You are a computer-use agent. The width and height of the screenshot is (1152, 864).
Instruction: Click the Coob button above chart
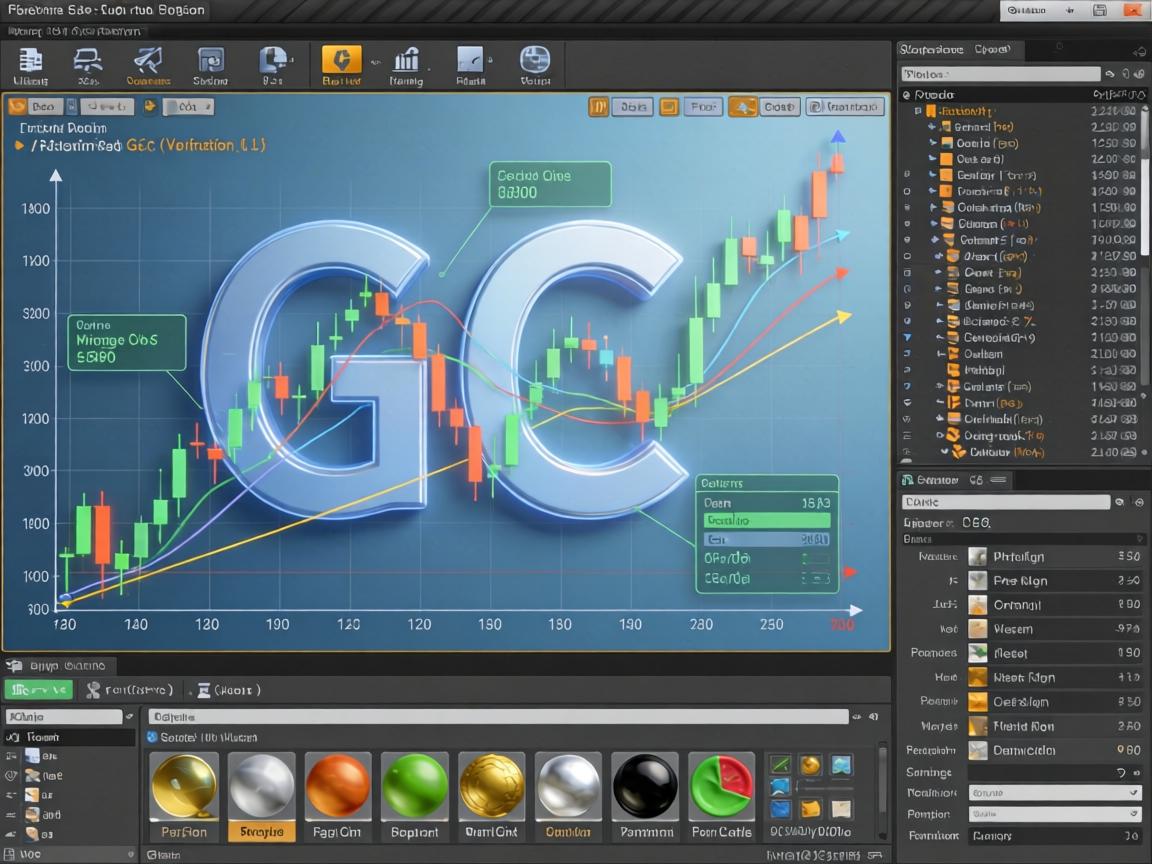[x=777, y=106]
